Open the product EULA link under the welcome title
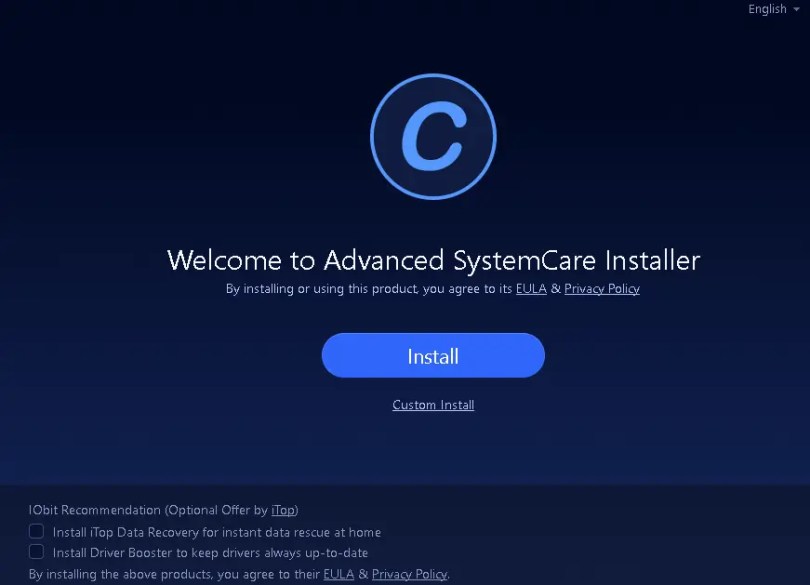810x585 pixels. tap(531, 288)
